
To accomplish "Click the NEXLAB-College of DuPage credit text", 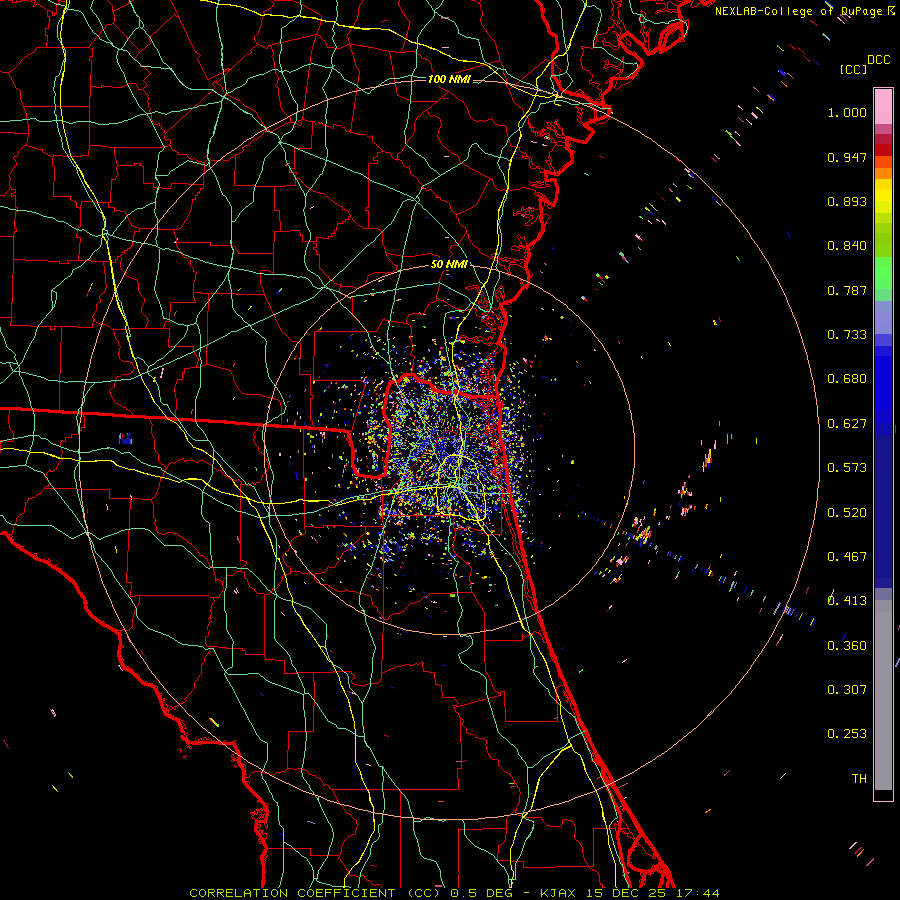I will (x=798, y=11).
